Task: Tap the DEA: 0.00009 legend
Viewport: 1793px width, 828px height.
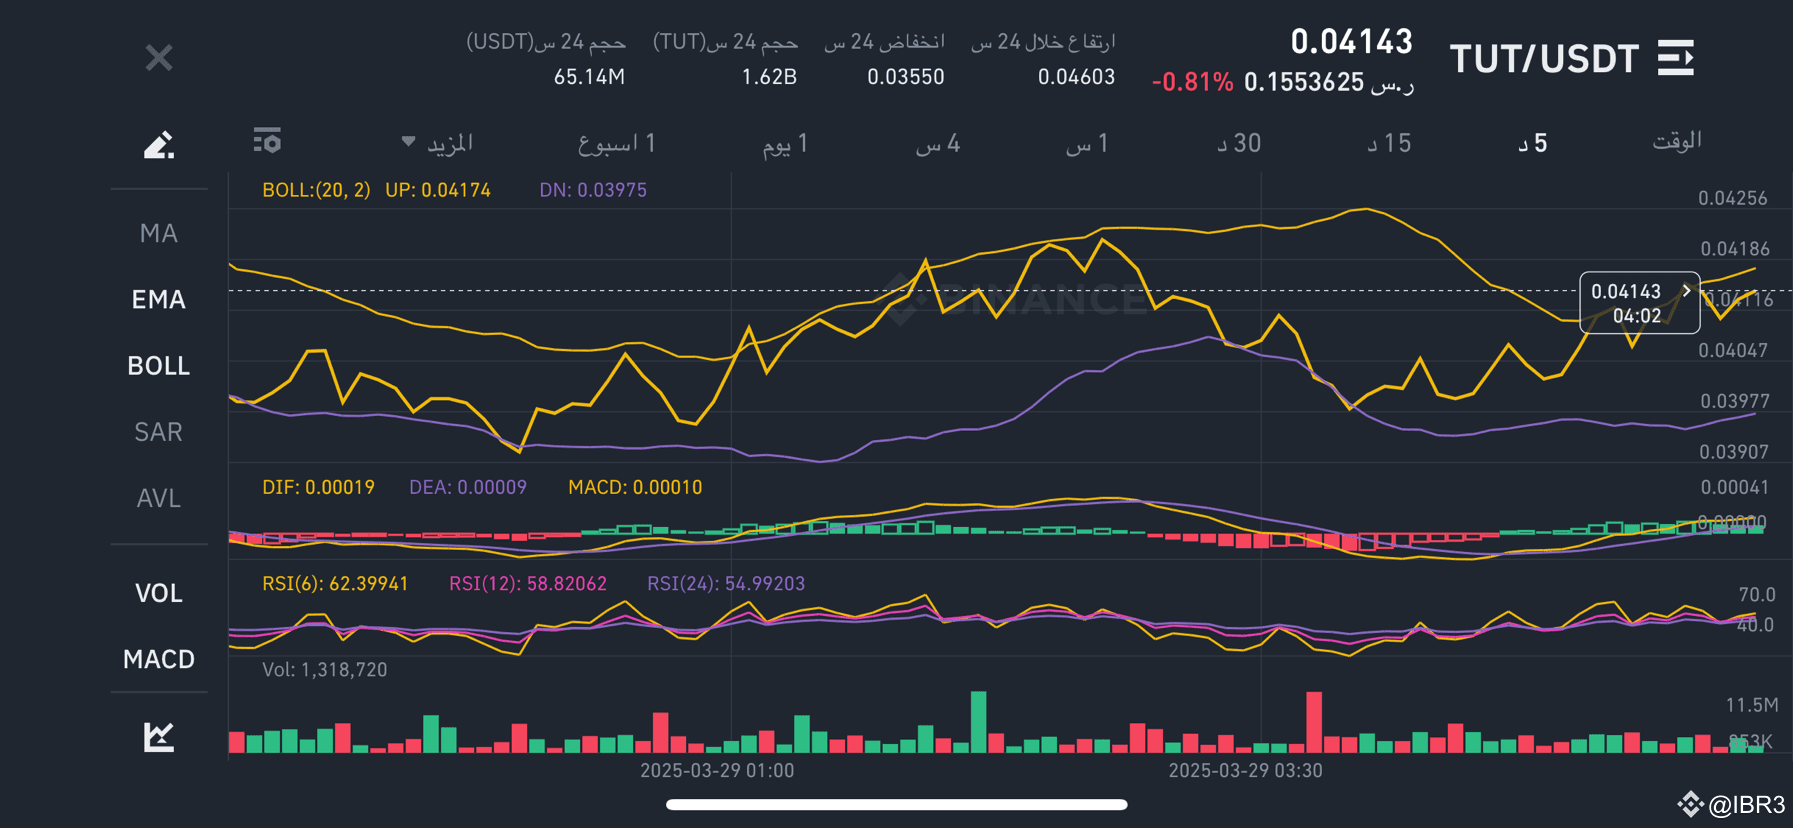Action: tap(468, 487)
